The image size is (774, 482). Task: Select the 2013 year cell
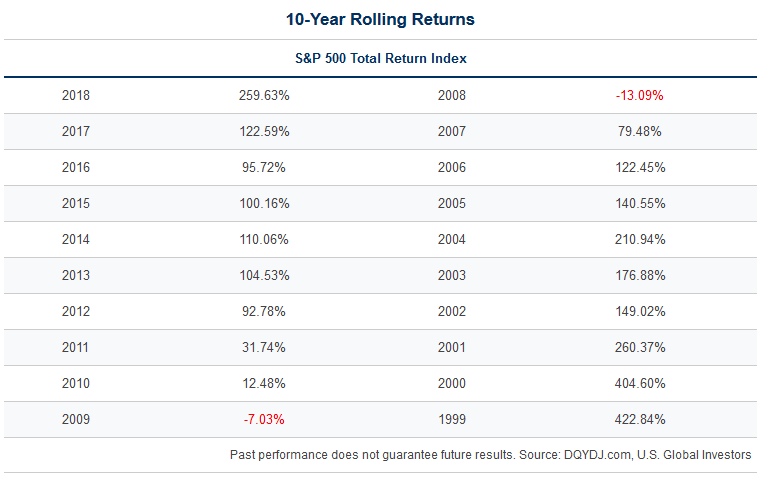point(76,276)
